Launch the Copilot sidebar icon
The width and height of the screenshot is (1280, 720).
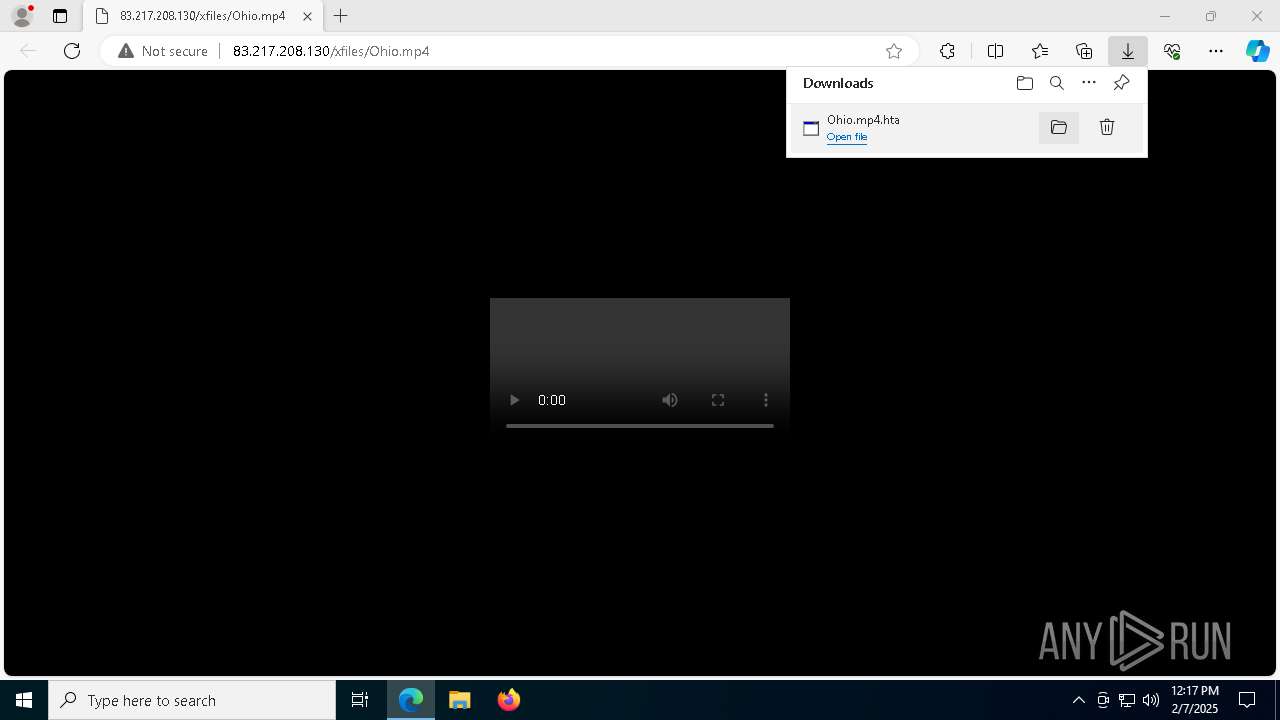[x=1257, y=51]
